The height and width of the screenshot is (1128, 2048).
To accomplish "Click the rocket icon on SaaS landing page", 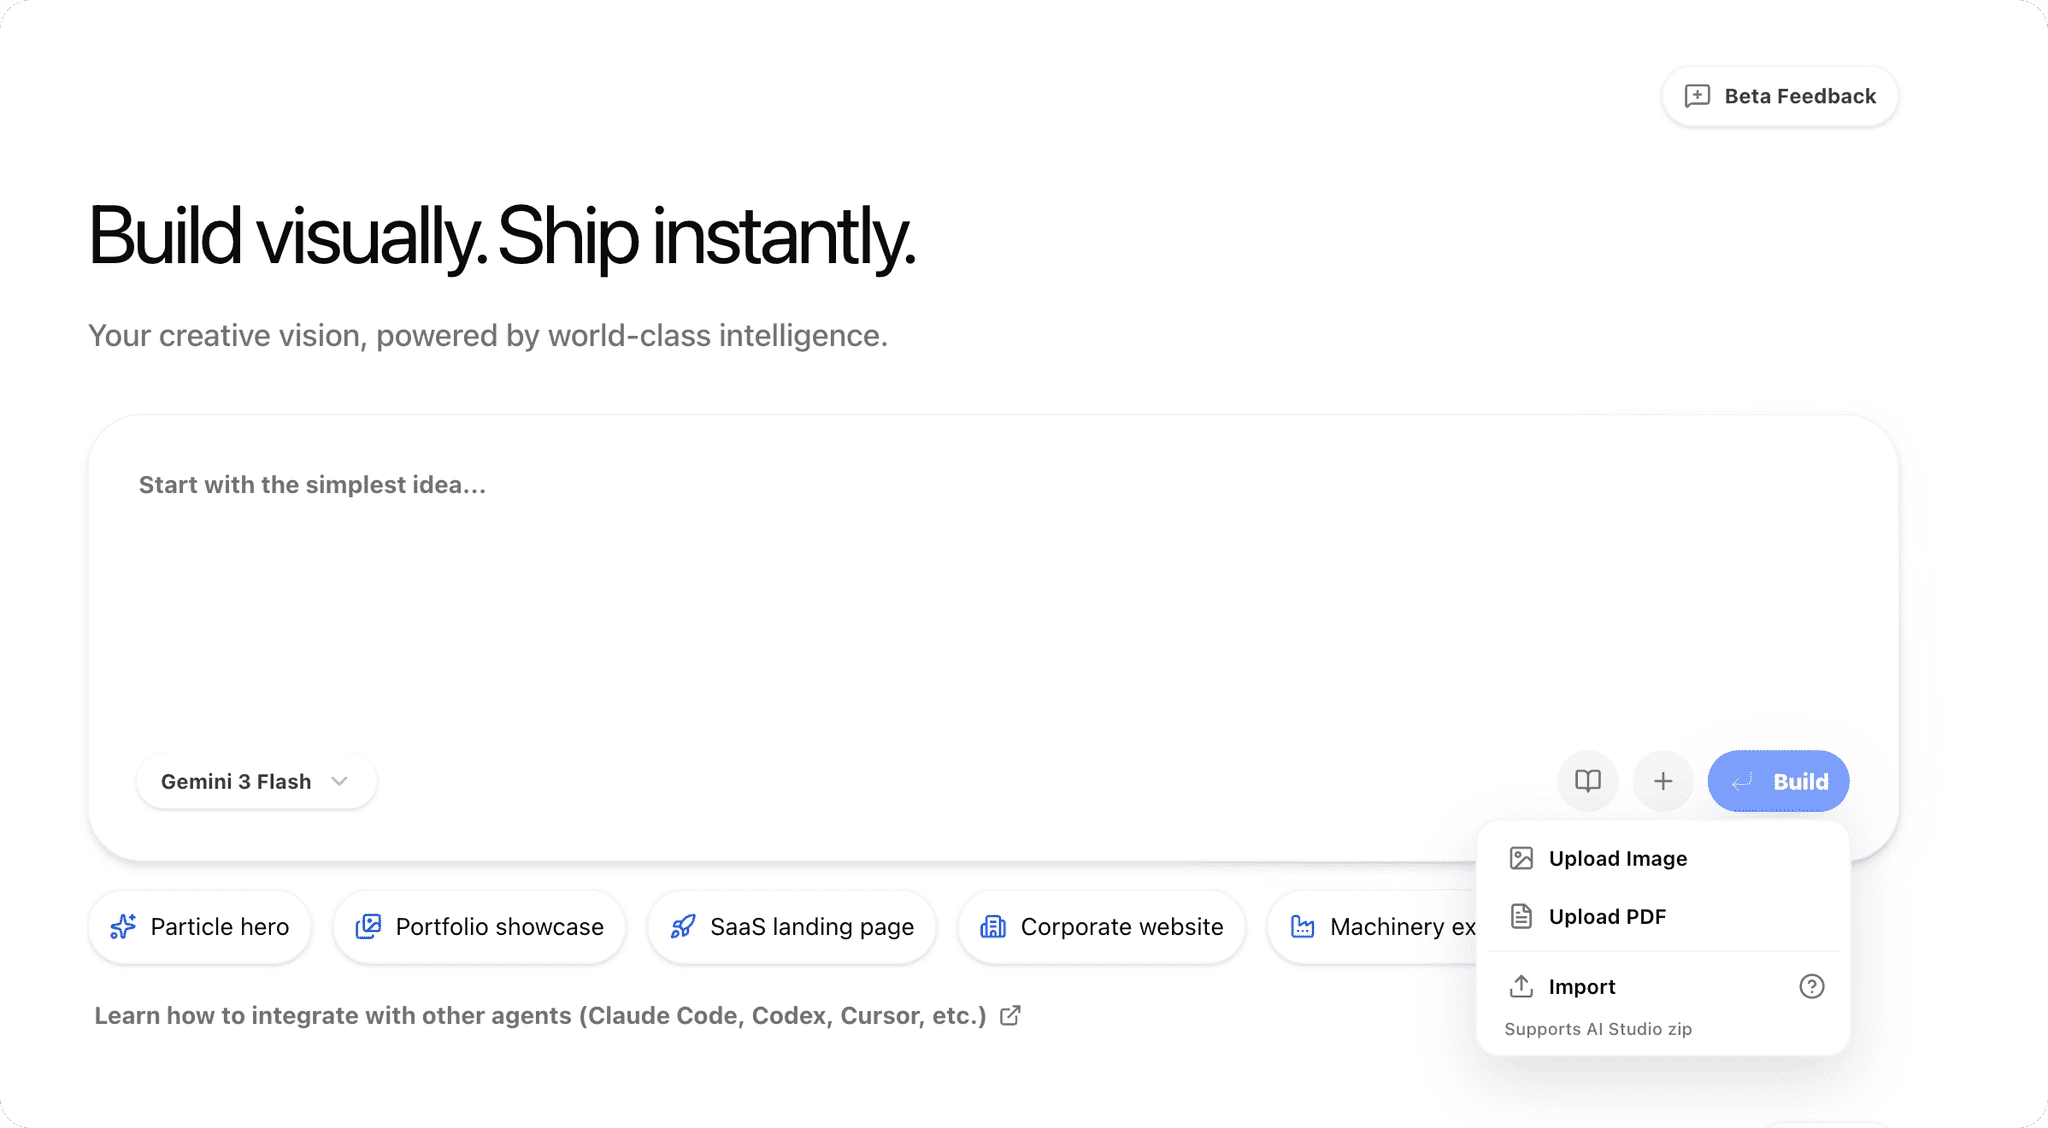I will [x=683, y=927].
